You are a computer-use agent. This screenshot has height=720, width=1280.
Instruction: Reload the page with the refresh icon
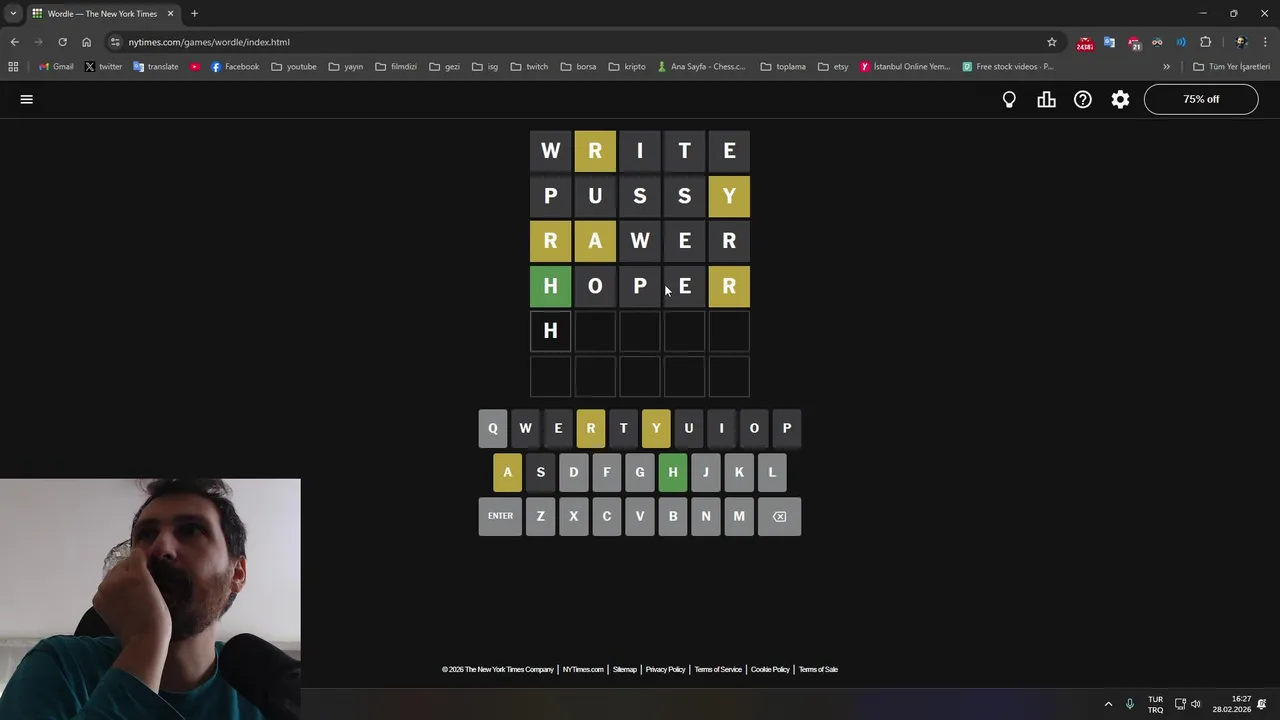[x=62, y=42]
